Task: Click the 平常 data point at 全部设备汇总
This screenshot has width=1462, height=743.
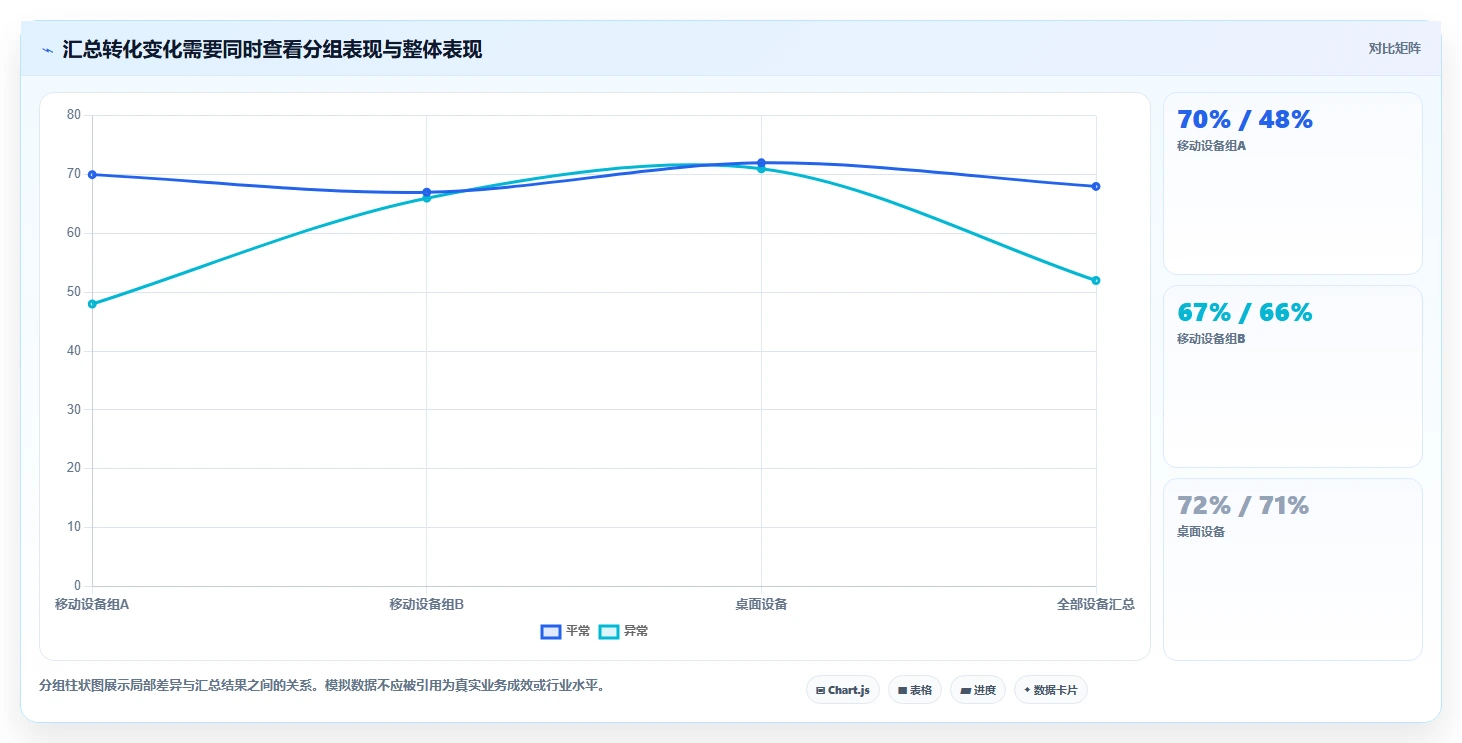Action: pyautogui.click(x=1096, y=186)
